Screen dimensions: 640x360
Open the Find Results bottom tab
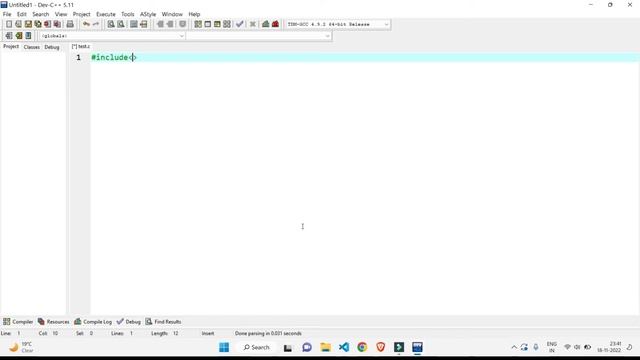click(x=163, y=322)
